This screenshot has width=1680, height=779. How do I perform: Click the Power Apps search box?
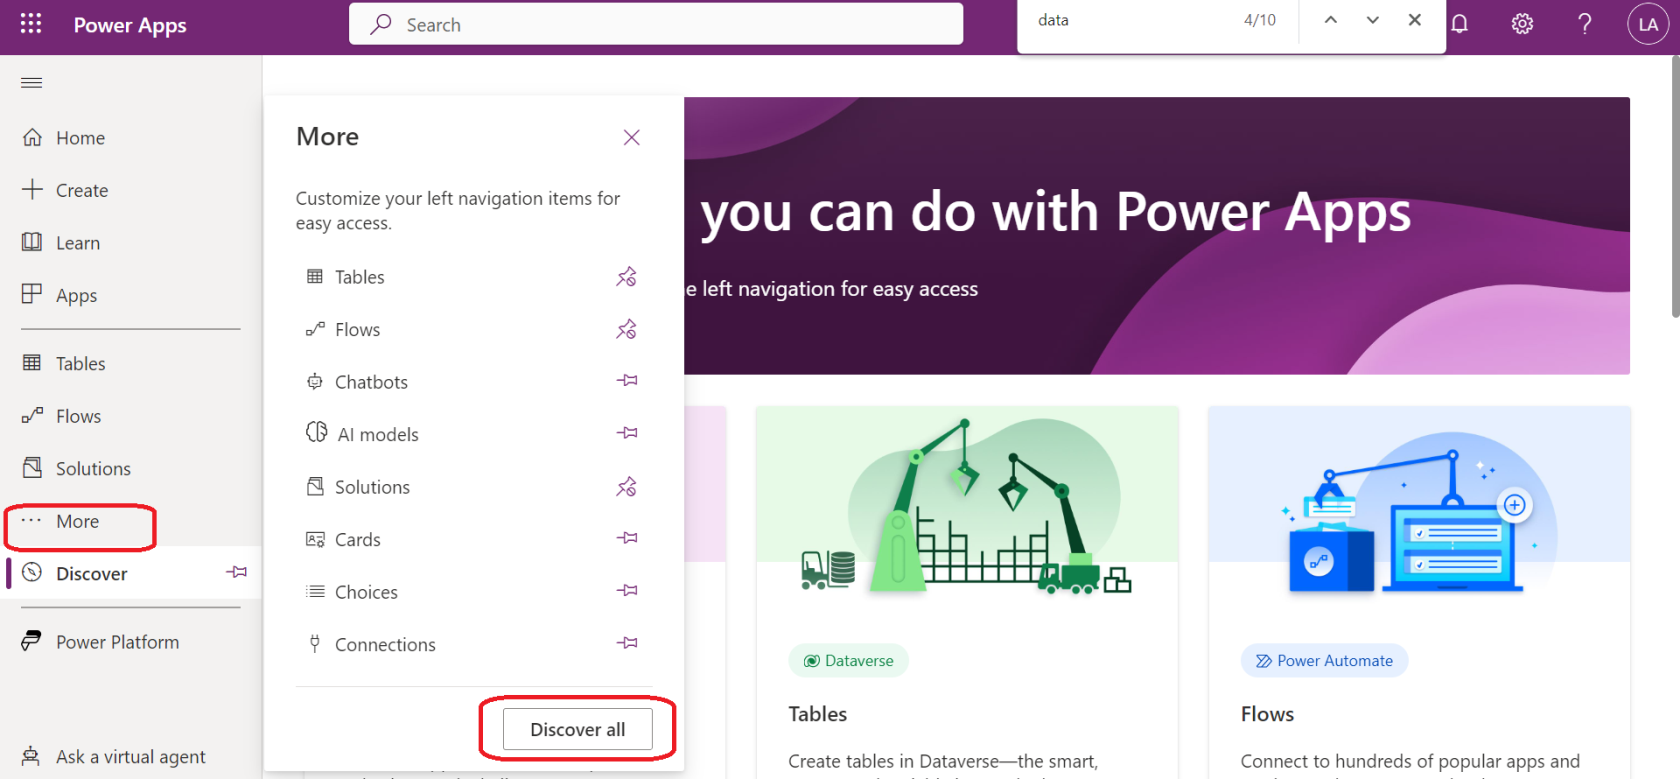(656, 24)
